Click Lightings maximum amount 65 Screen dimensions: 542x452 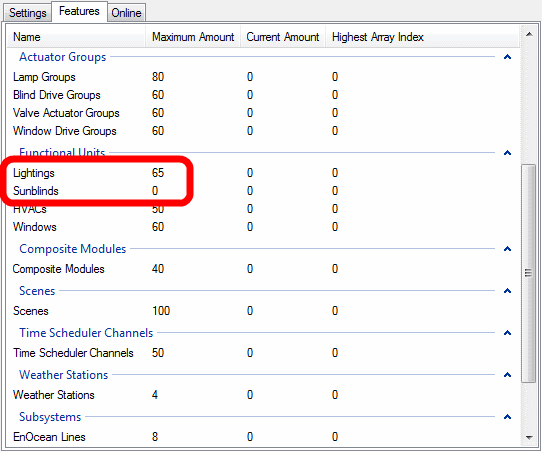pos(158,173)
